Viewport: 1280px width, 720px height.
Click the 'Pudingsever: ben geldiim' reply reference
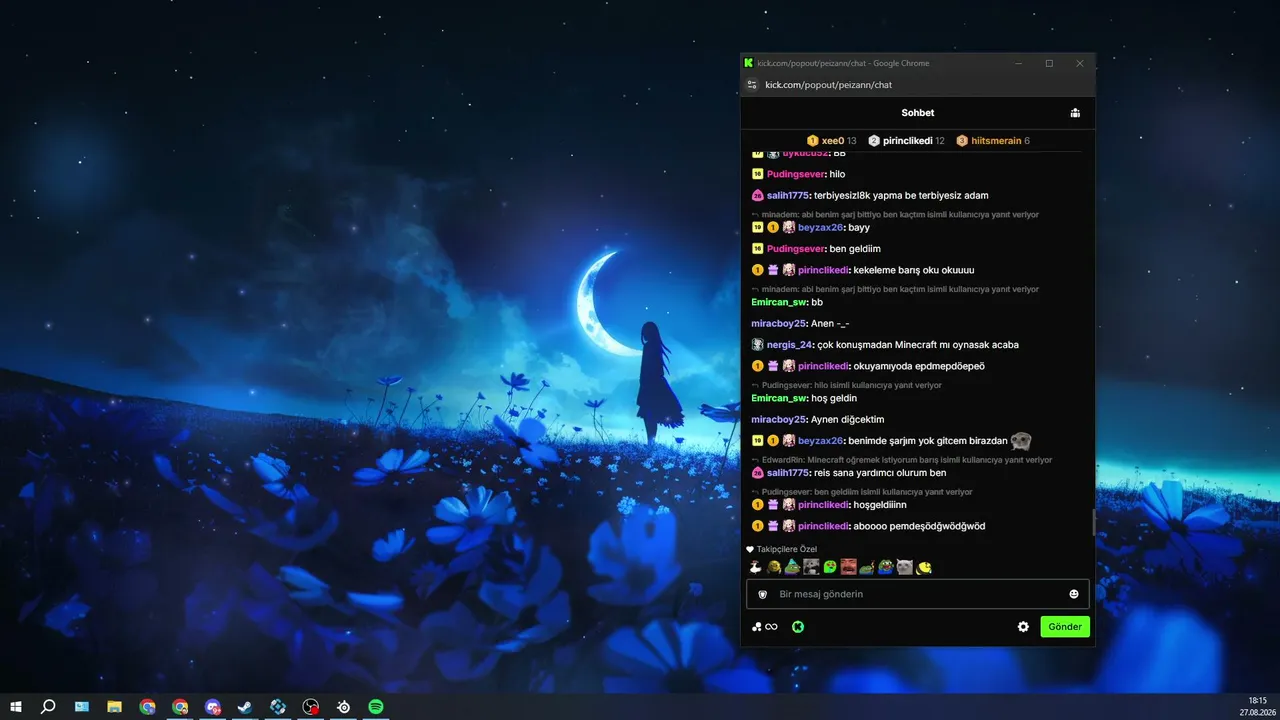[x=861, y=492]
